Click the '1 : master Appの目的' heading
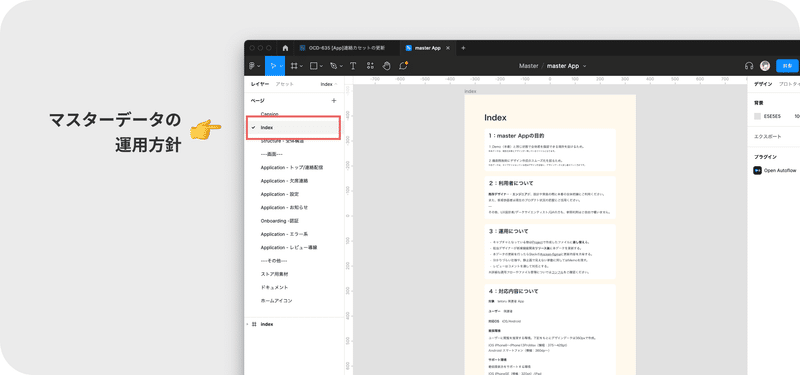Image resolution: width=800 pixels, height=375 pixels. pos(516,136)
